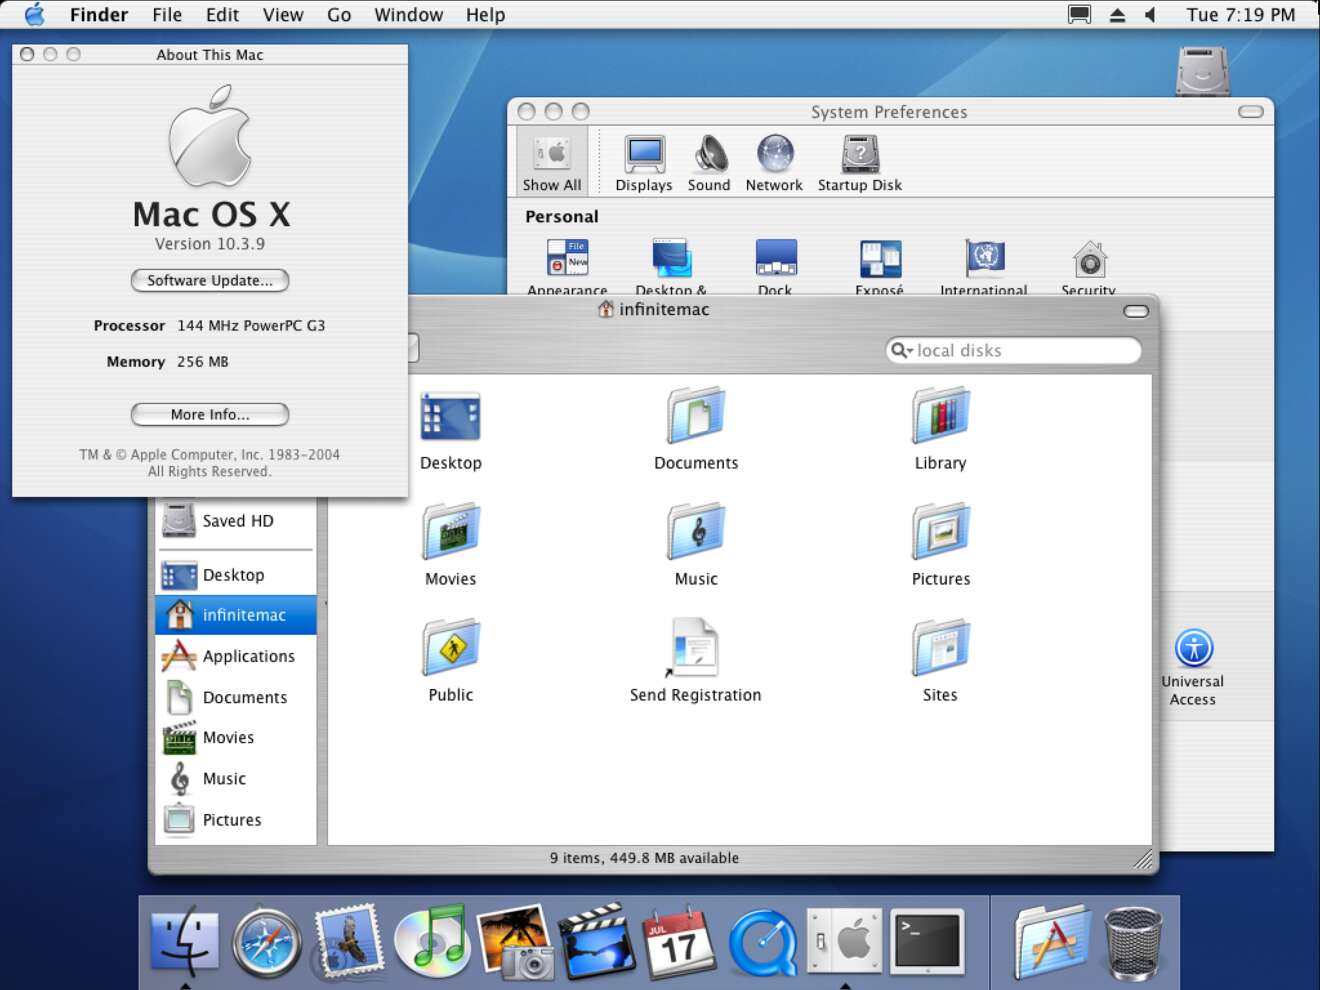Open the Go menu
Screen dimensions: 1320x990
tap(339, 14)
